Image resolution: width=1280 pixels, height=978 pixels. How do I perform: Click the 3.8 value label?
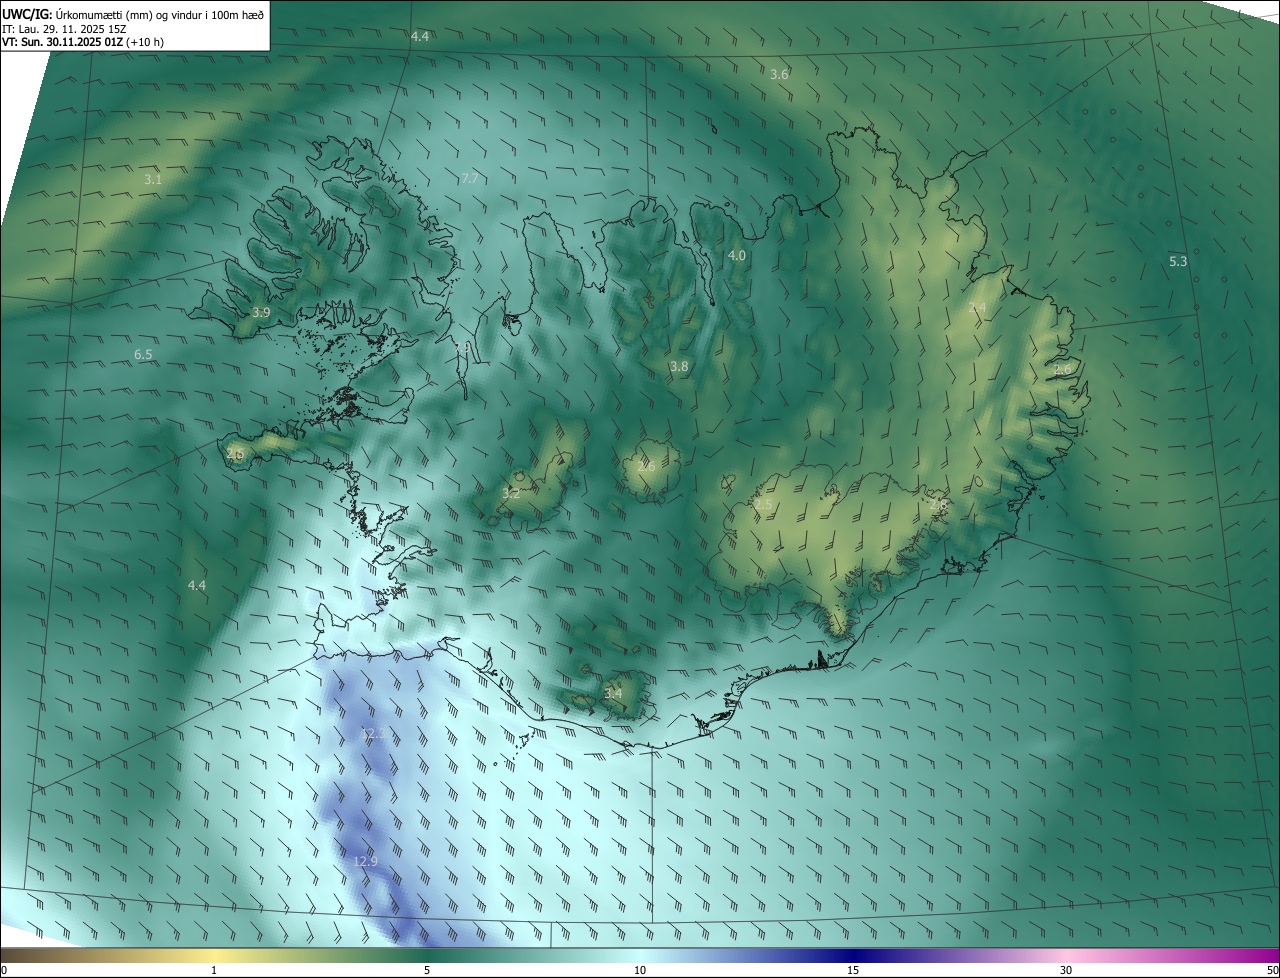679,367
